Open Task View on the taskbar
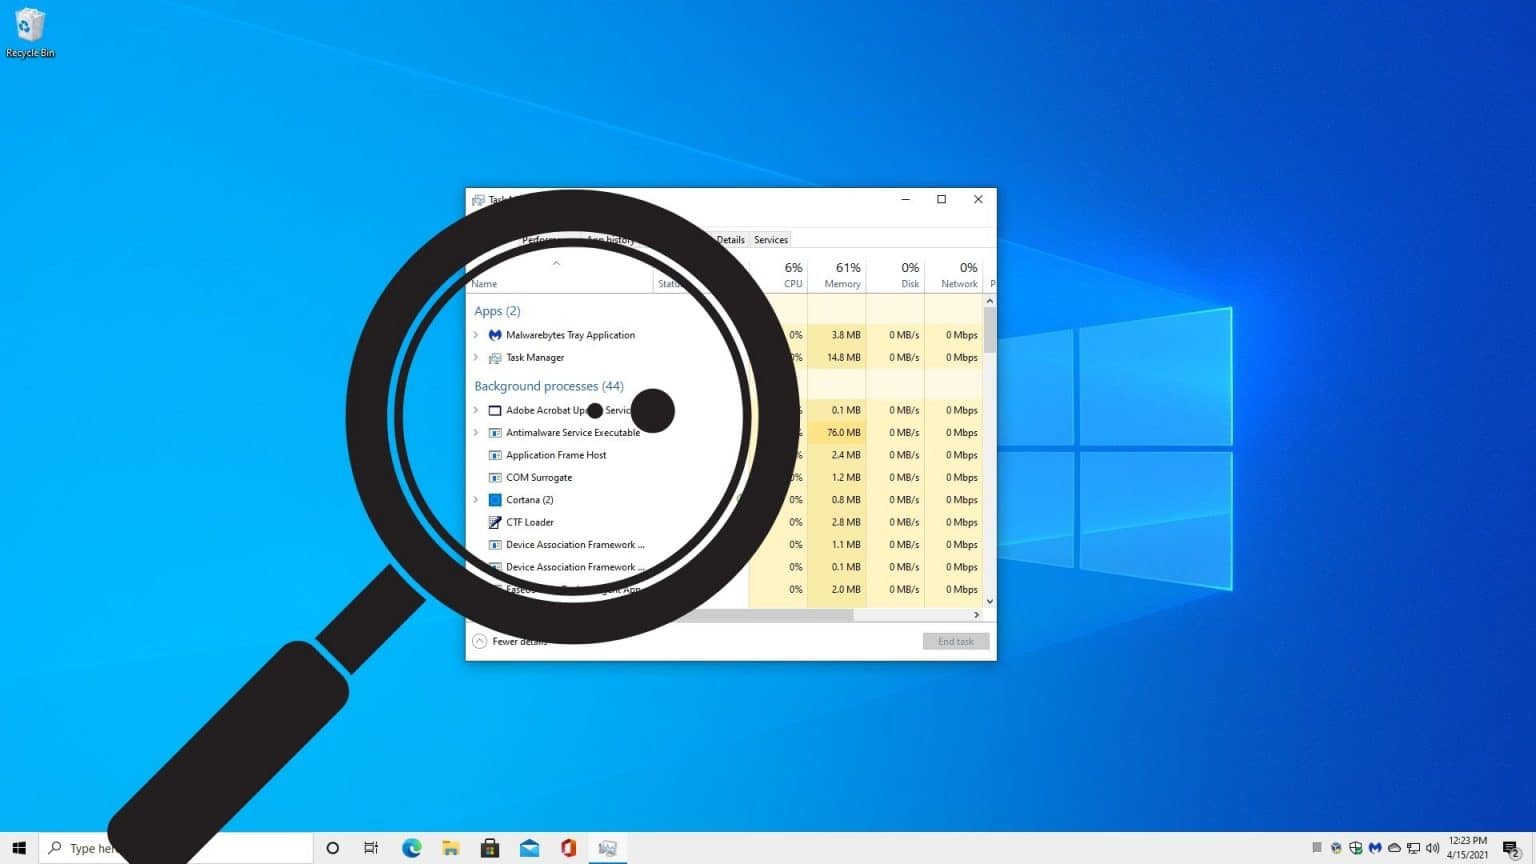 coord(371,848)
